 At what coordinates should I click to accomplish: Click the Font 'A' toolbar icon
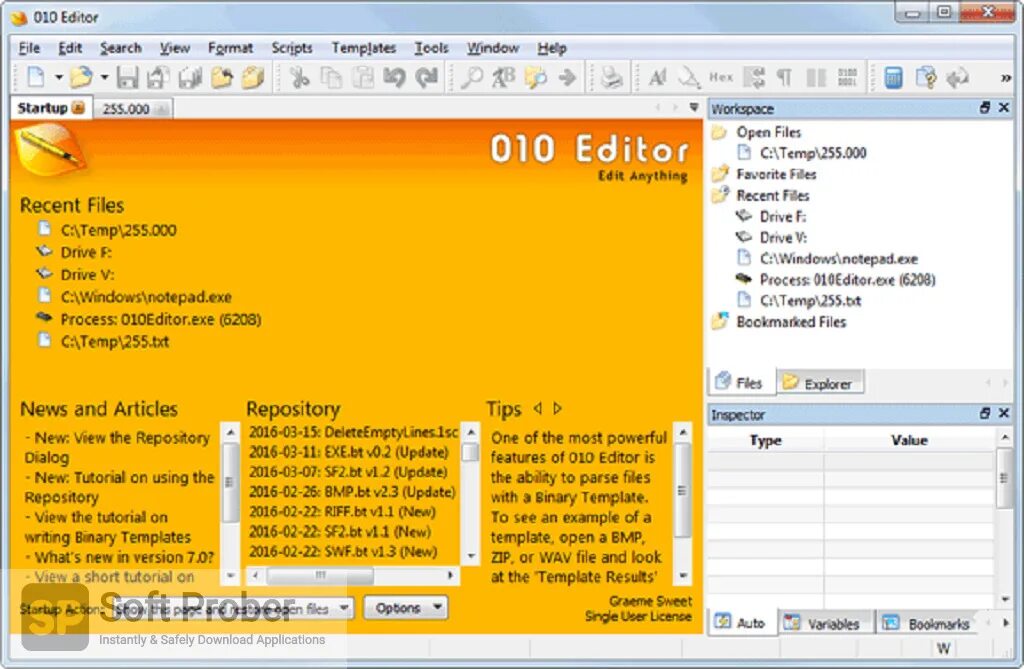[657, 78]
